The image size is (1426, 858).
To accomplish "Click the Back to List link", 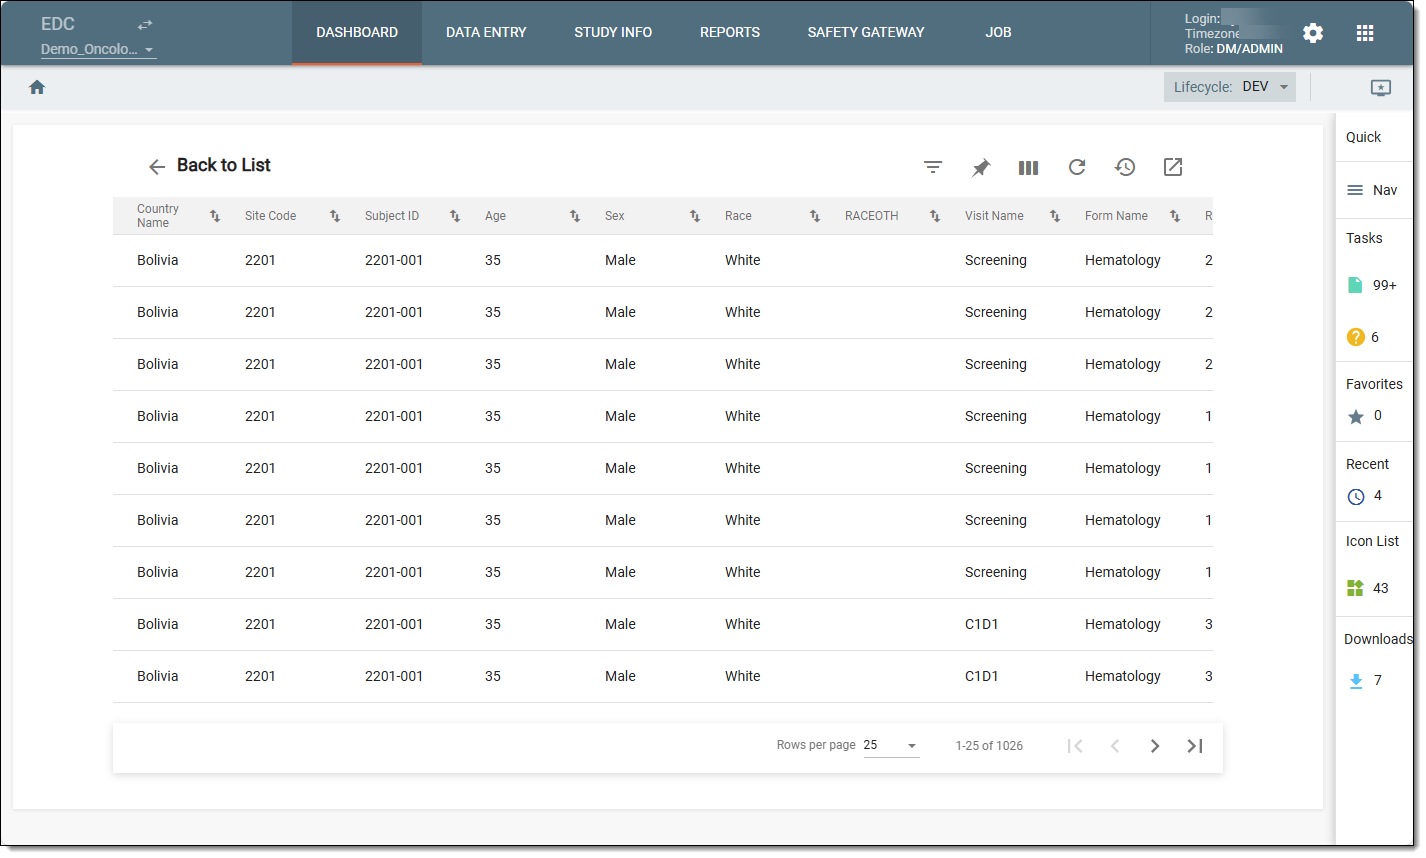I will point(224,165).
